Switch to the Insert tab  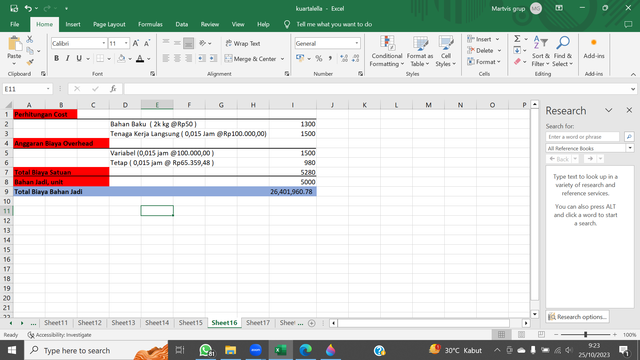(x=73, y=24)
